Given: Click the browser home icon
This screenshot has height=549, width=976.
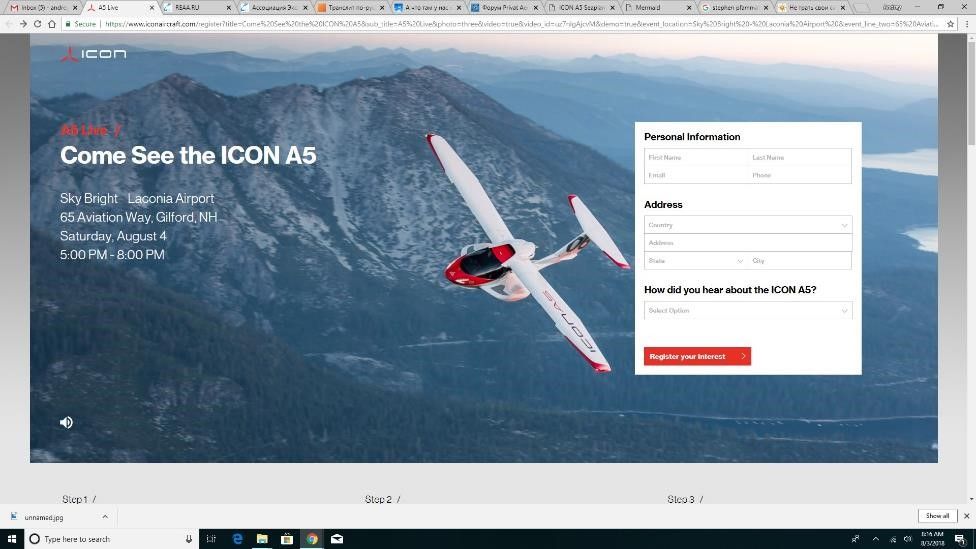Looking at the screenshot, I should pos(52,23).
